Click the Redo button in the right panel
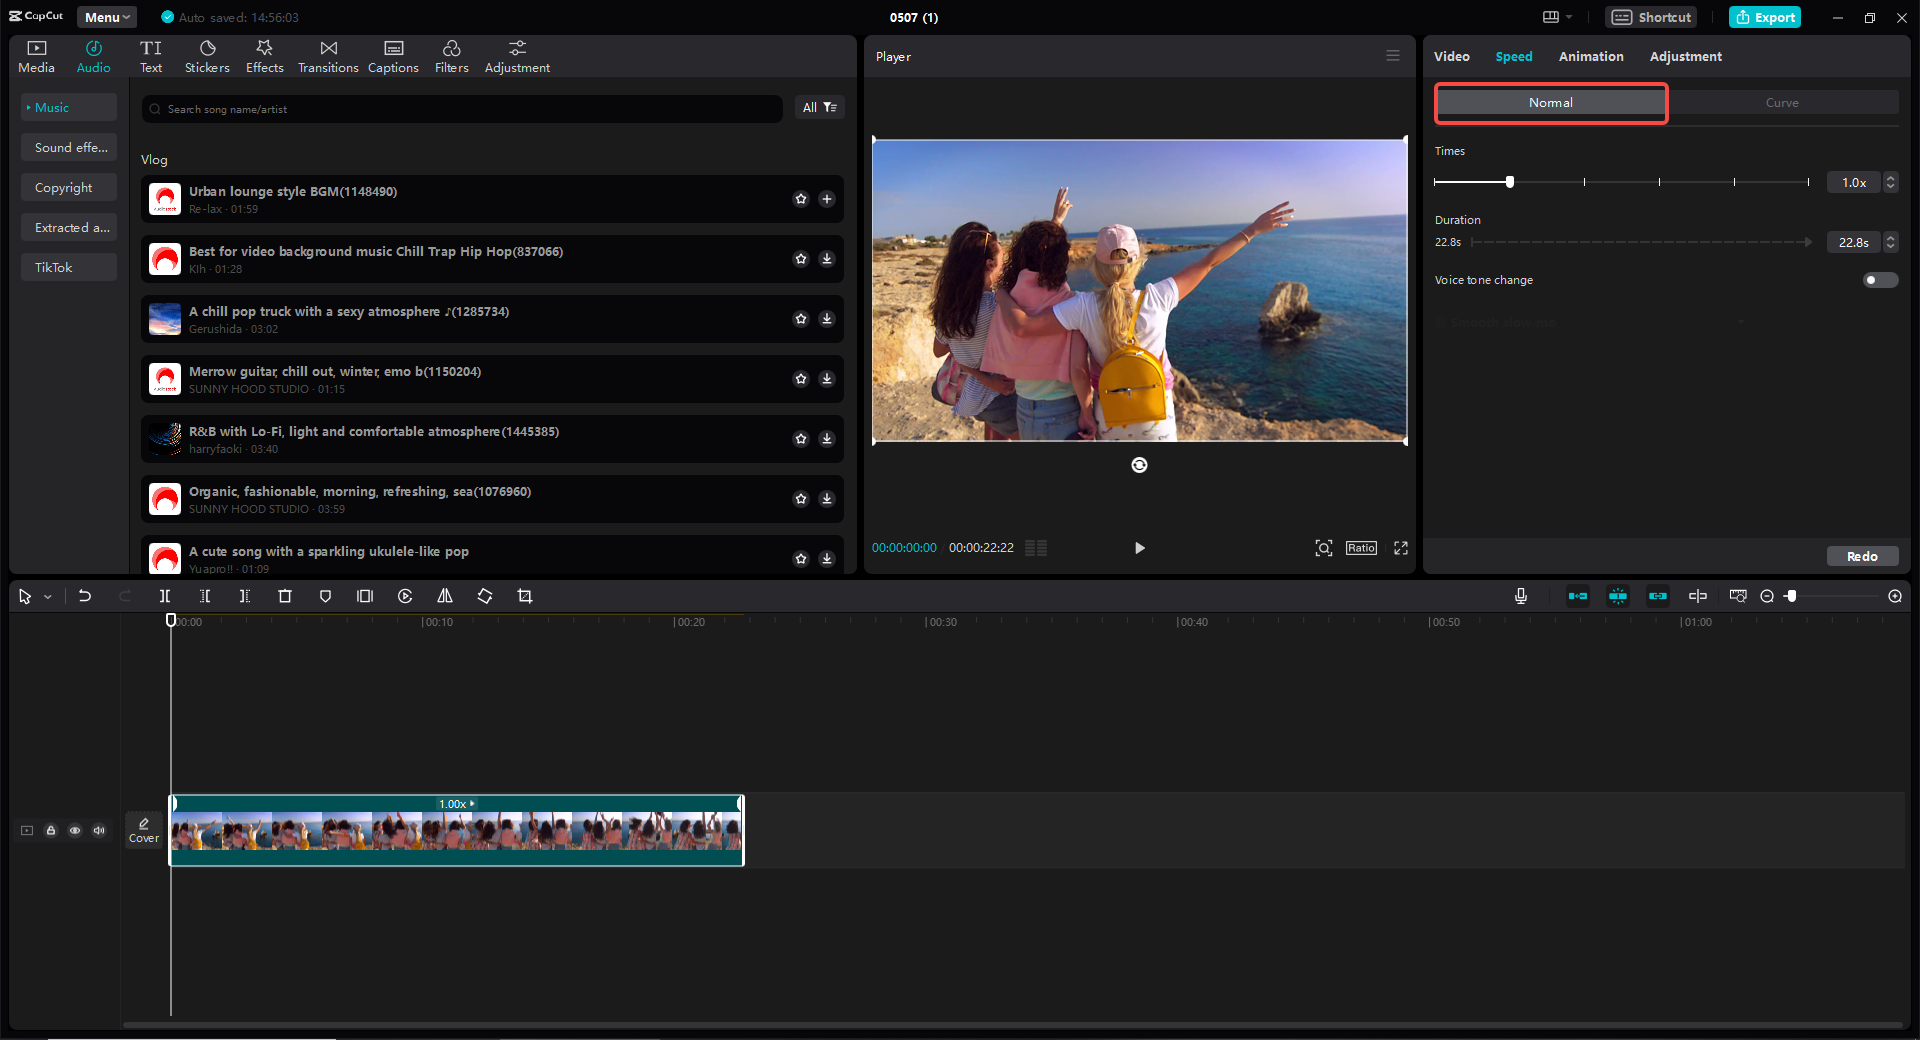Screen dimensions: 1920x1040 [x=1861, y=556]
